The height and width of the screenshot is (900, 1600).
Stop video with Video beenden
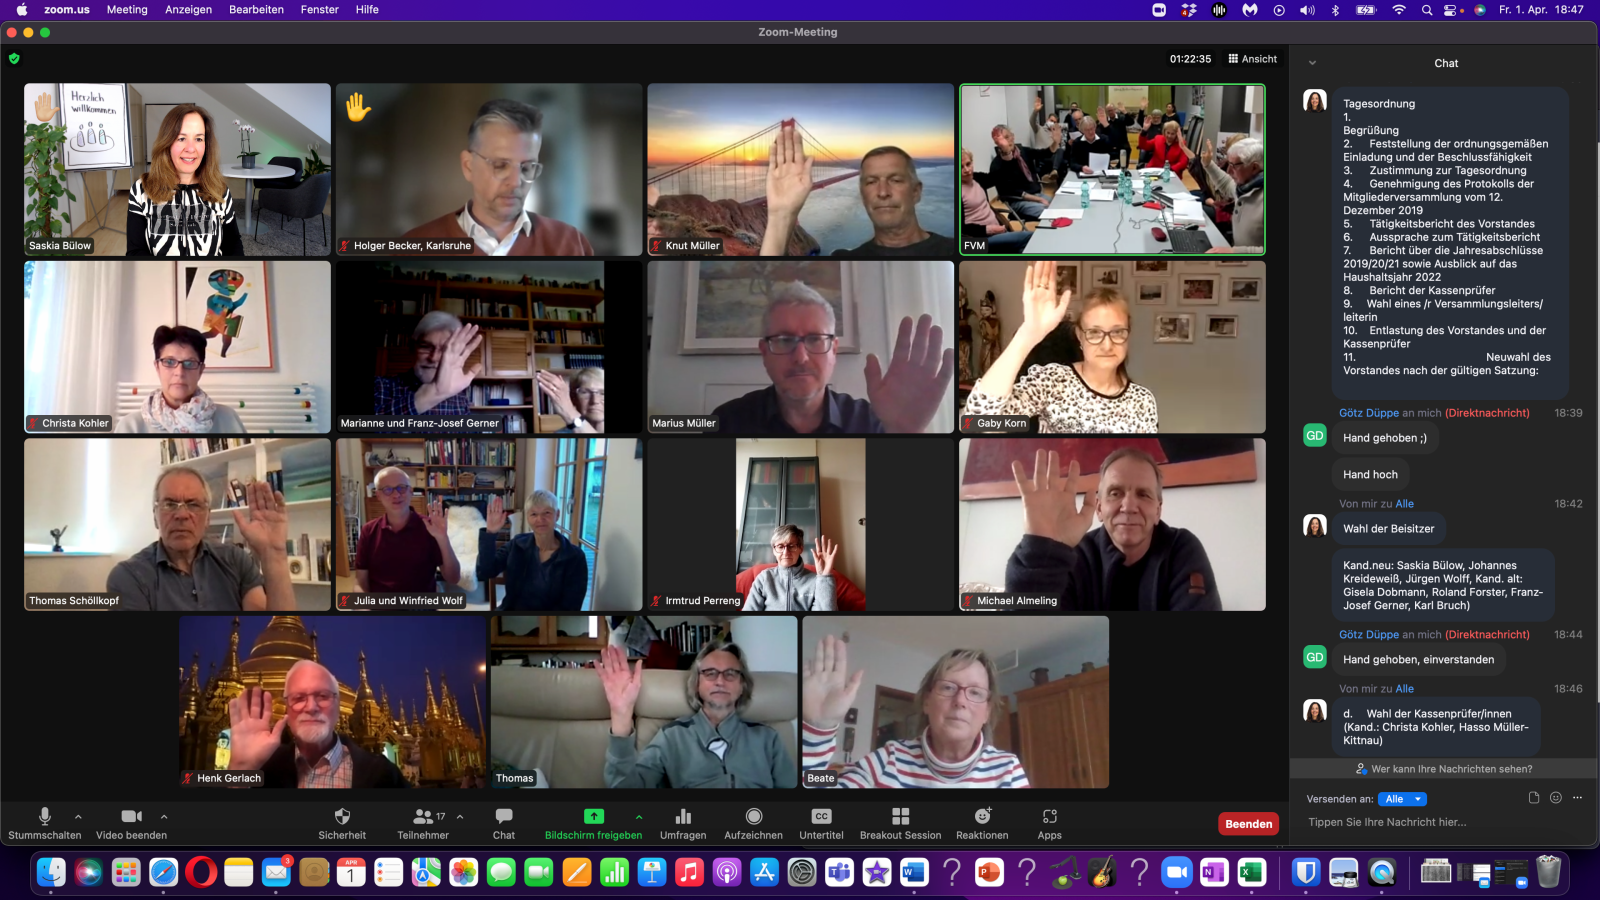click(131, 824)
